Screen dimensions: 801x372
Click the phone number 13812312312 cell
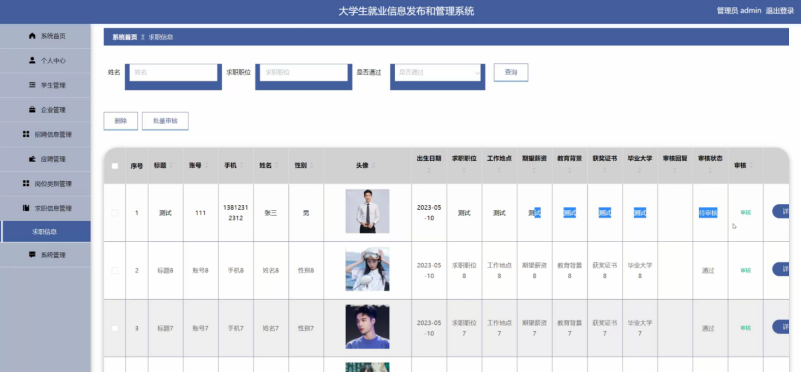pos(236,213)
